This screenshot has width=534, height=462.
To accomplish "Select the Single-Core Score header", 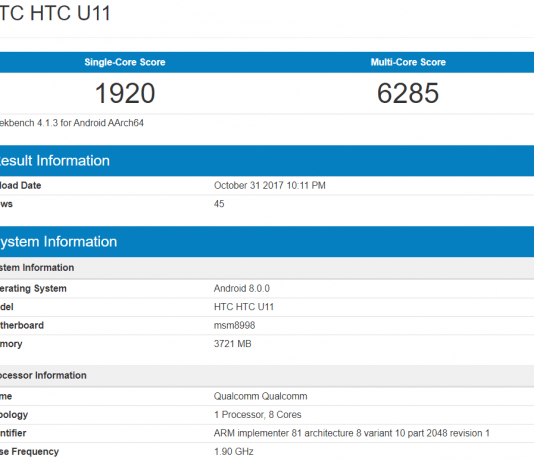I will (x=125, y=62).
